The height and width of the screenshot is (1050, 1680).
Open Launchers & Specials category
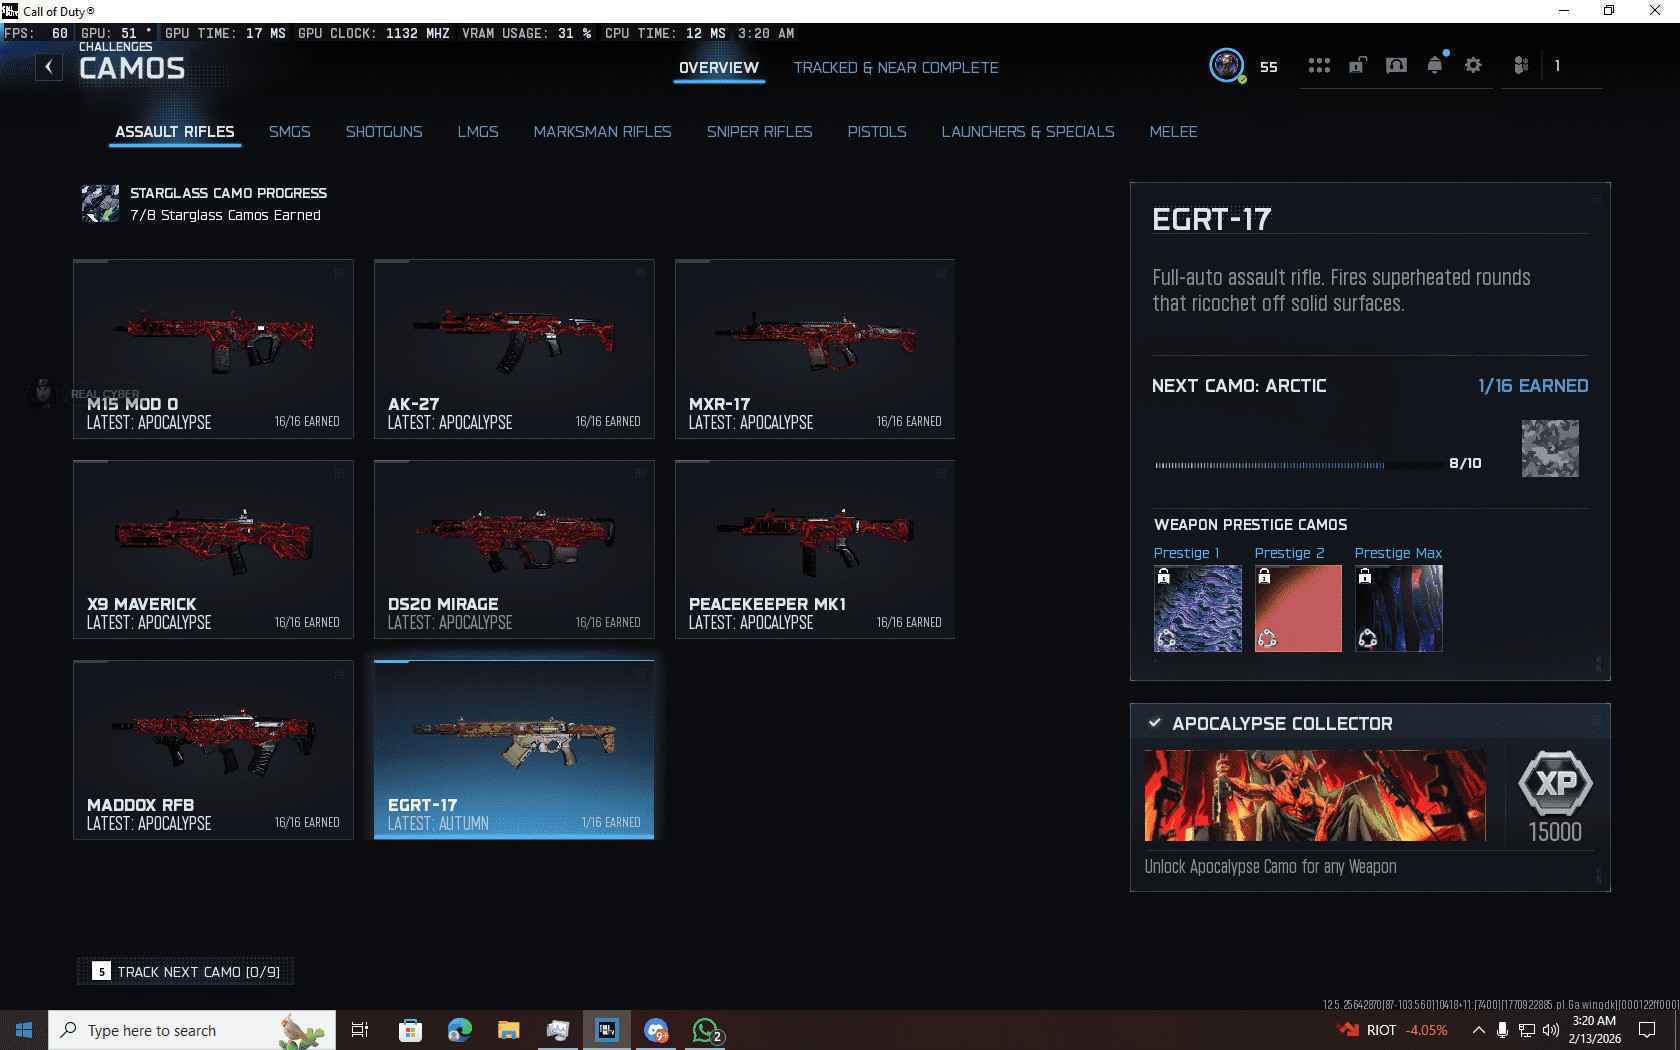[x=1028, y=131]
